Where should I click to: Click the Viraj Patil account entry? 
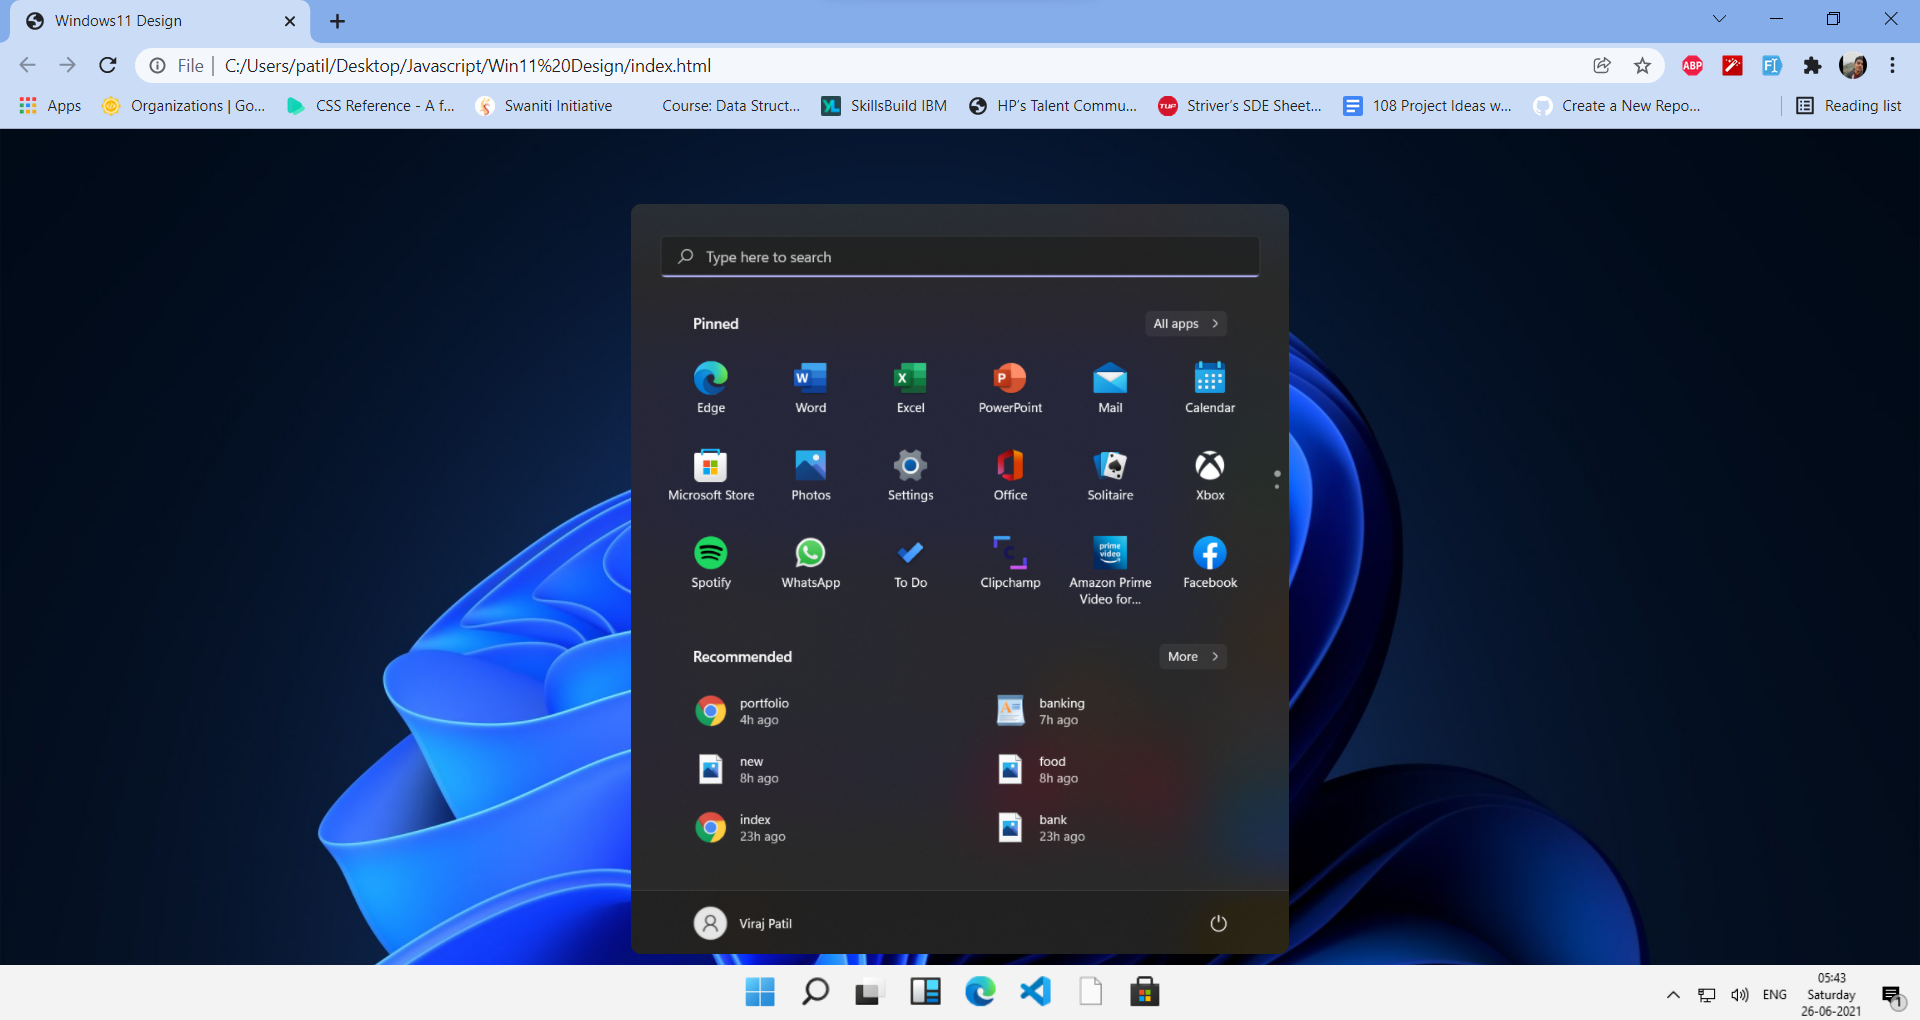tap(742, 923)
